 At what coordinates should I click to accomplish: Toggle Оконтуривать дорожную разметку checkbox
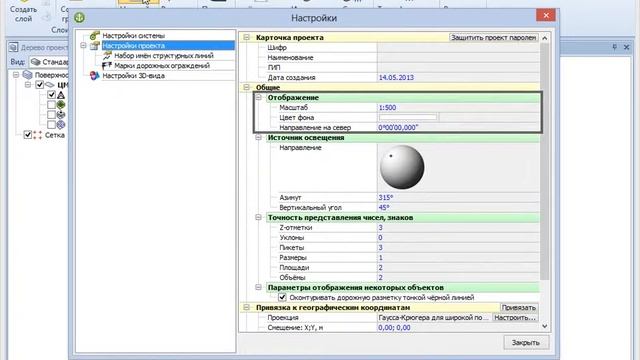click(x=282, y=298)
